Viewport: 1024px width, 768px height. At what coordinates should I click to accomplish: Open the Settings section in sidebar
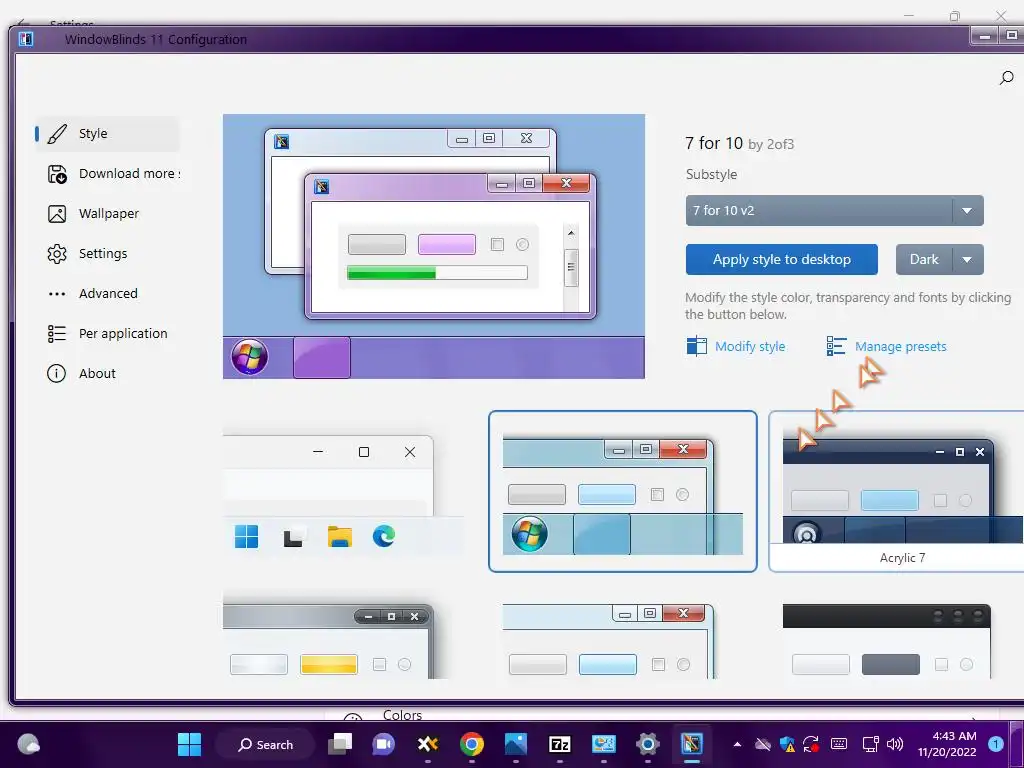coord(108,253)
